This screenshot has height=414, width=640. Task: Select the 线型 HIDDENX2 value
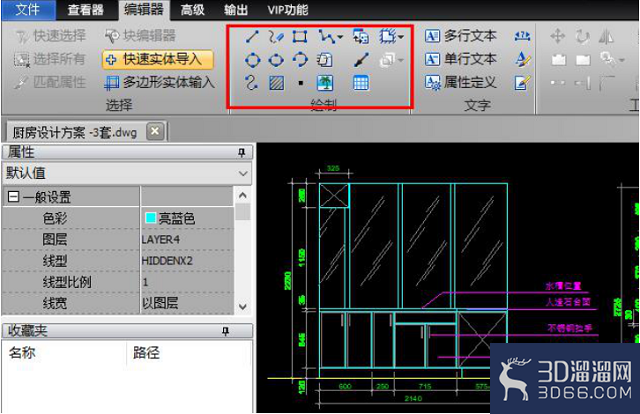click(x=167, y=261)
